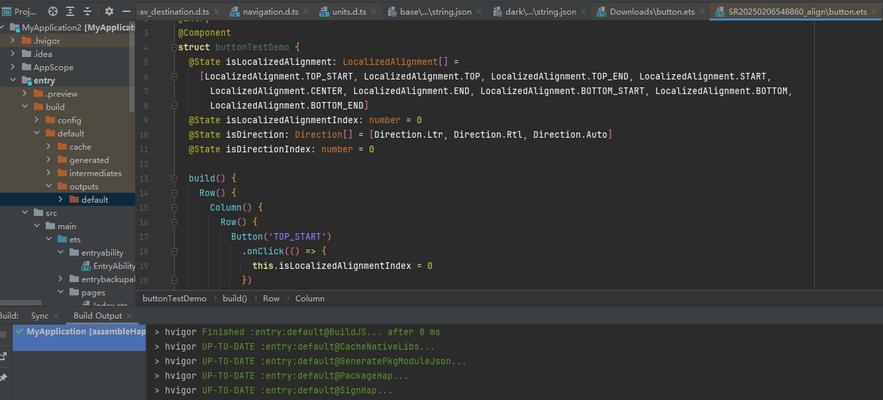The image size is (883, 400).
Task: Click the locate current file target icon
Action: [52, 11]
